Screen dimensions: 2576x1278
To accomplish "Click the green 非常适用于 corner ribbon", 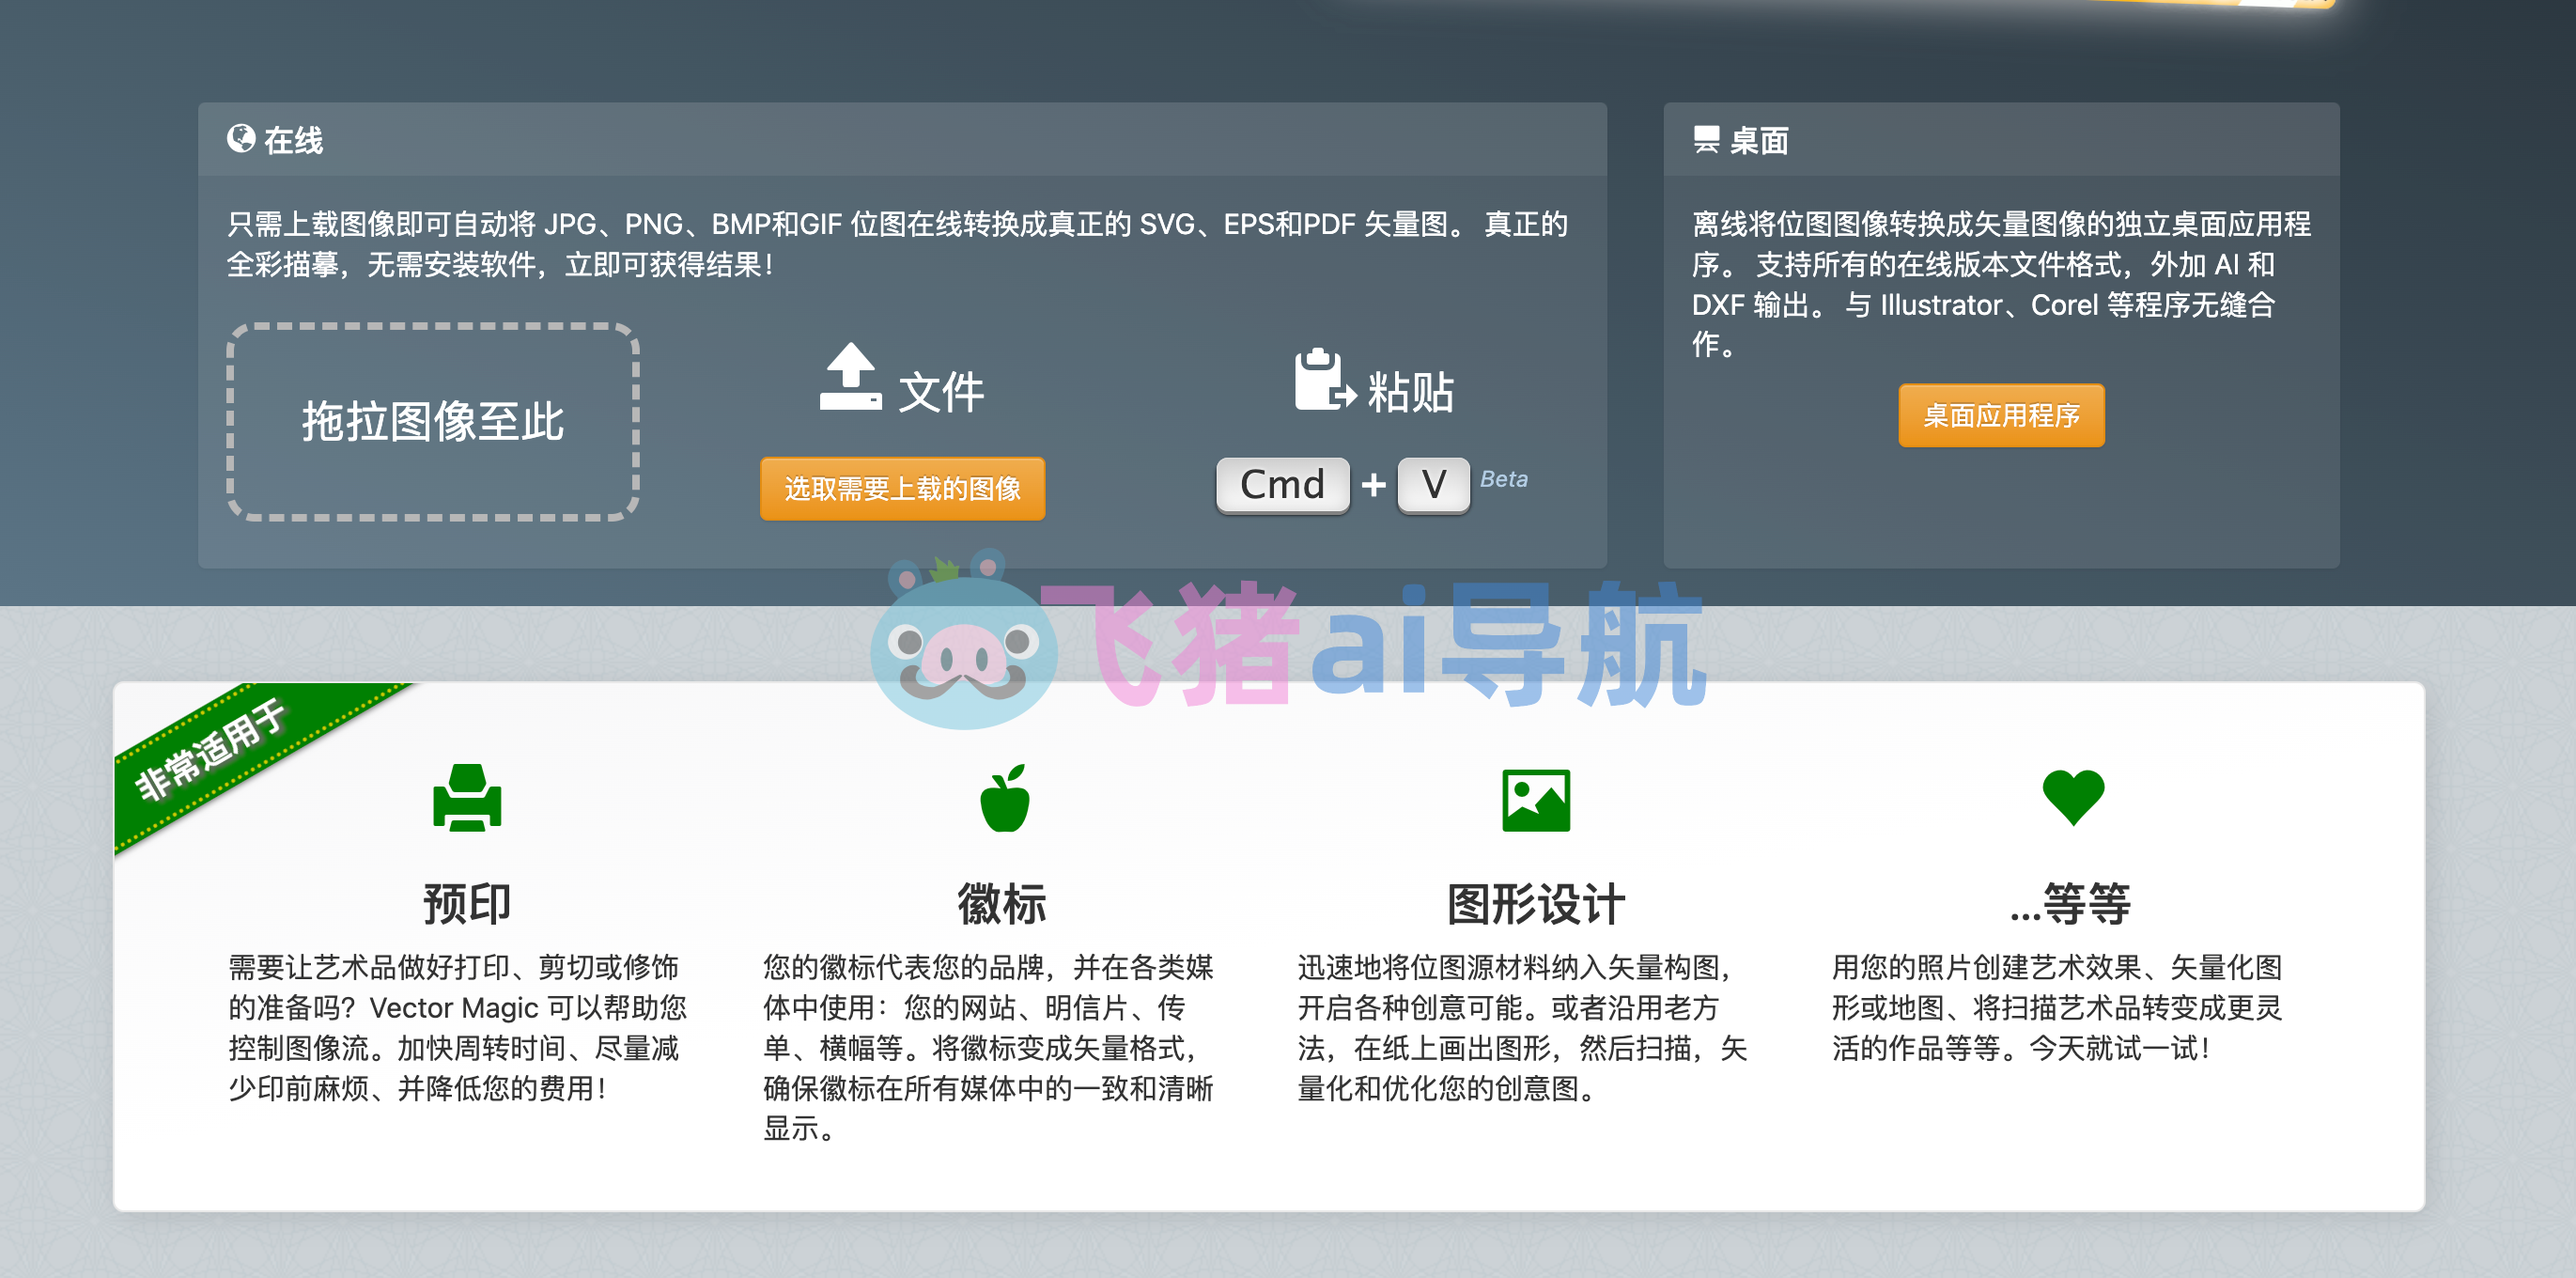I will (x=212, y=750).
